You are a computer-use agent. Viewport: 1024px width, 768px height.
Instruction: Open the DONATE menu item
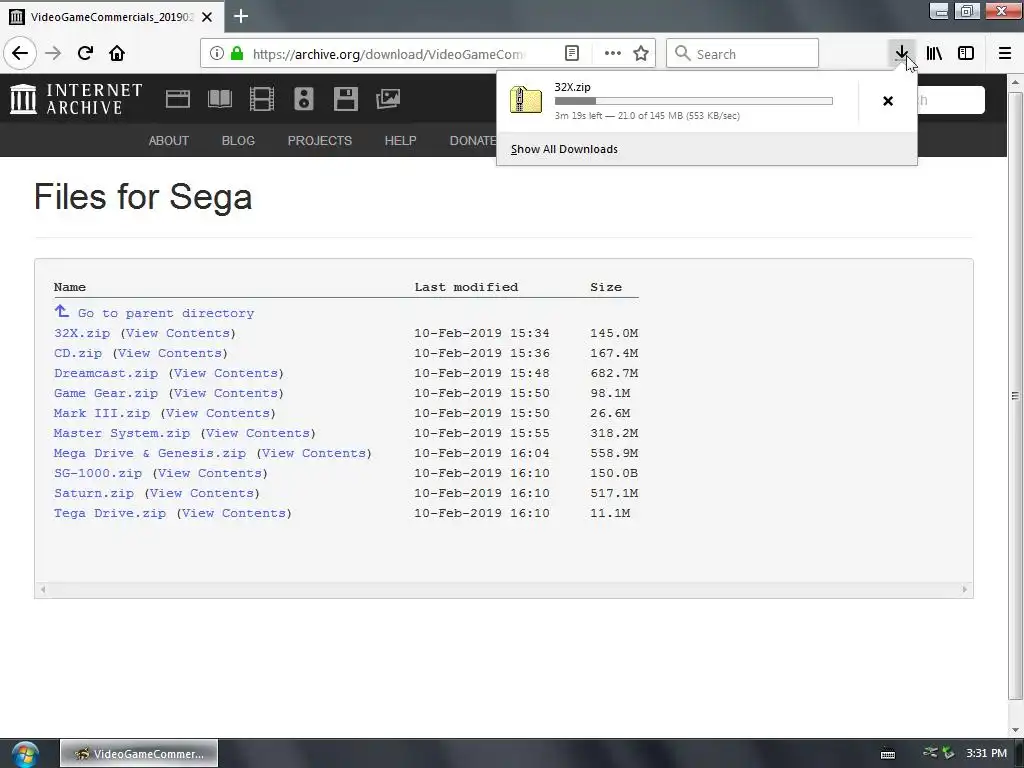coord(473,140)
